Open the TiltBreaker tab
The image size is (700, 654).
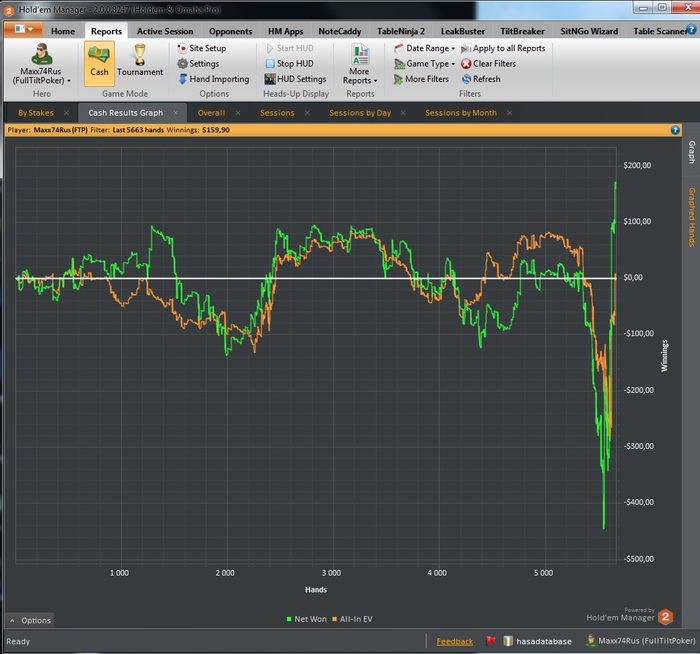point(522,31)
